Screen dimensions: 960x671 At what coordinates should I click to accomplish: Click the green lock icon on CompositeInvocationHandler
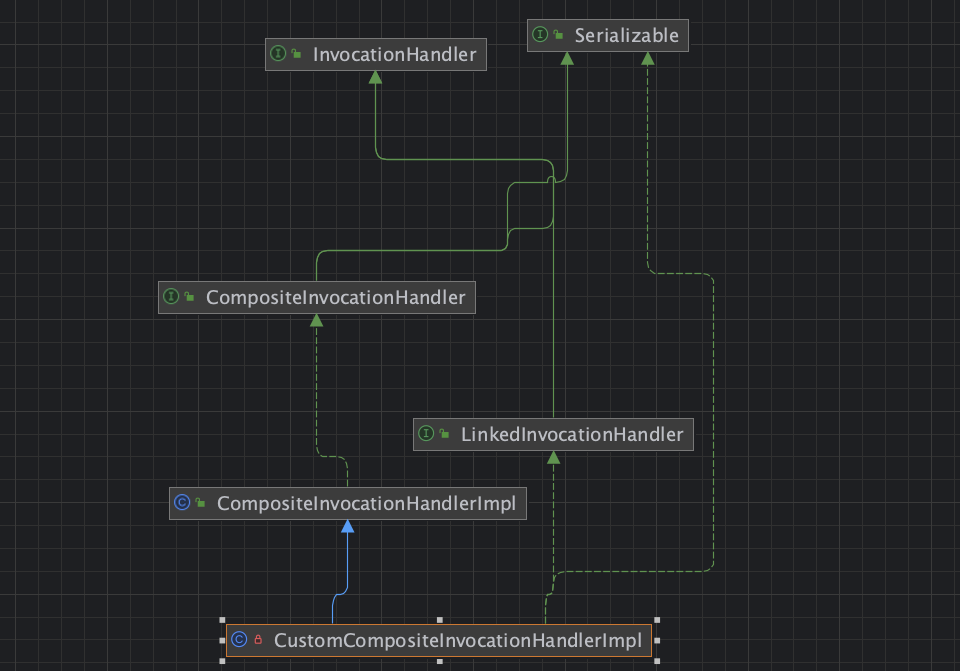tap(189, 298)
